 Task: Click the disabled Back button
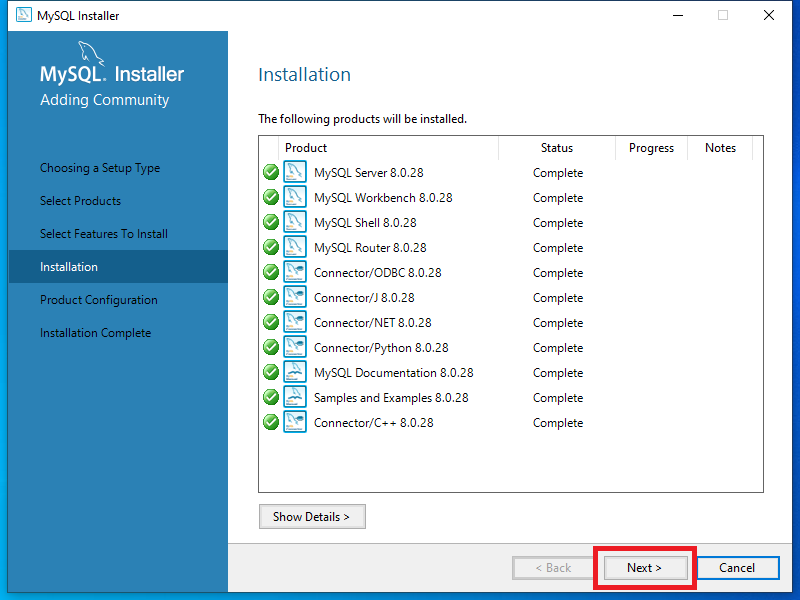pos(554,568)
